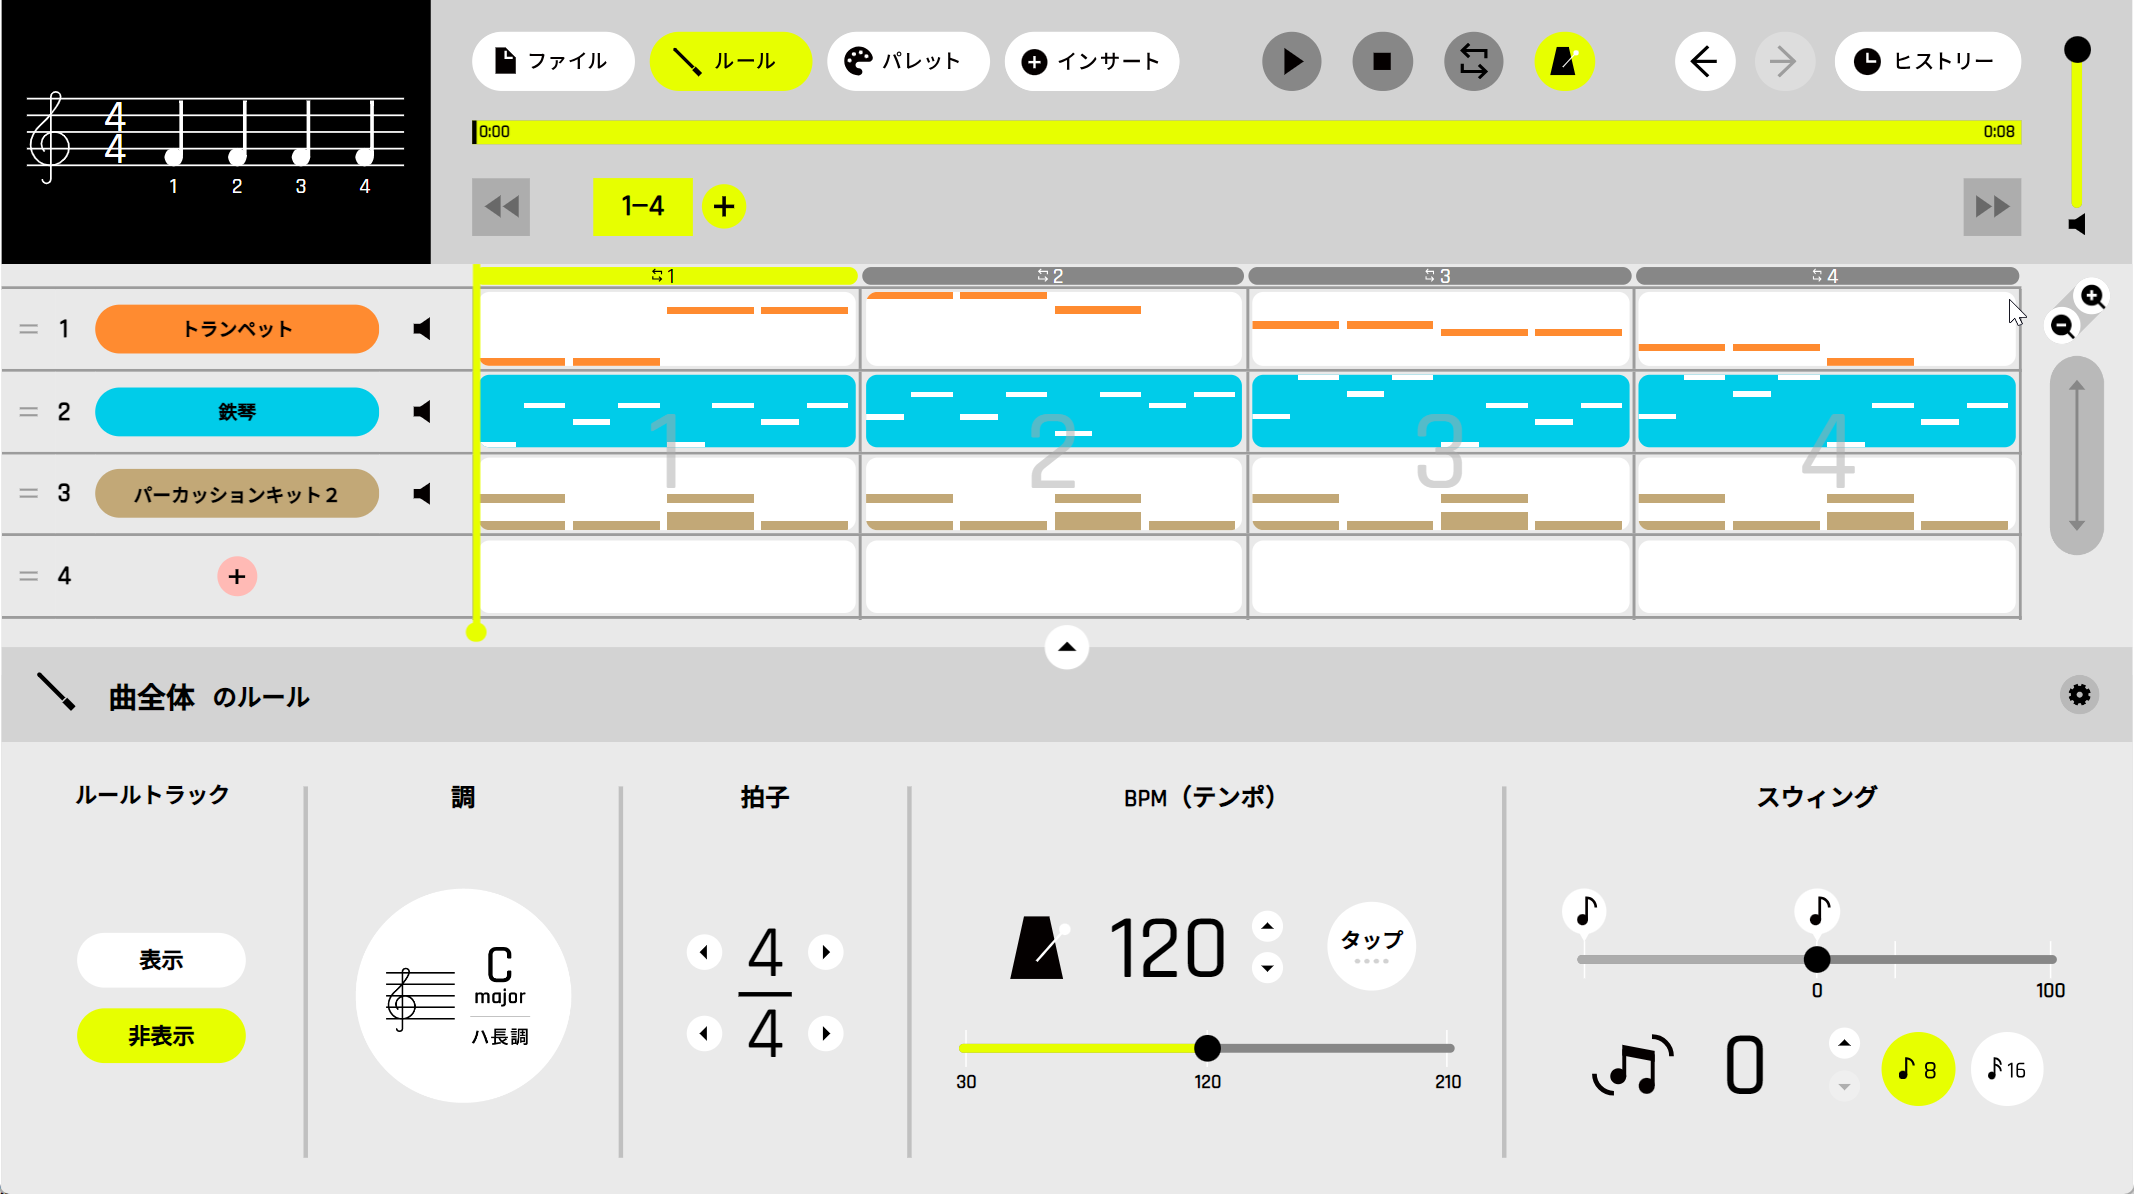Click 表示 to show the rule track
The height and width of the screenshot is (1194, 2134).
pyautogui.click(x=161, y=960)
